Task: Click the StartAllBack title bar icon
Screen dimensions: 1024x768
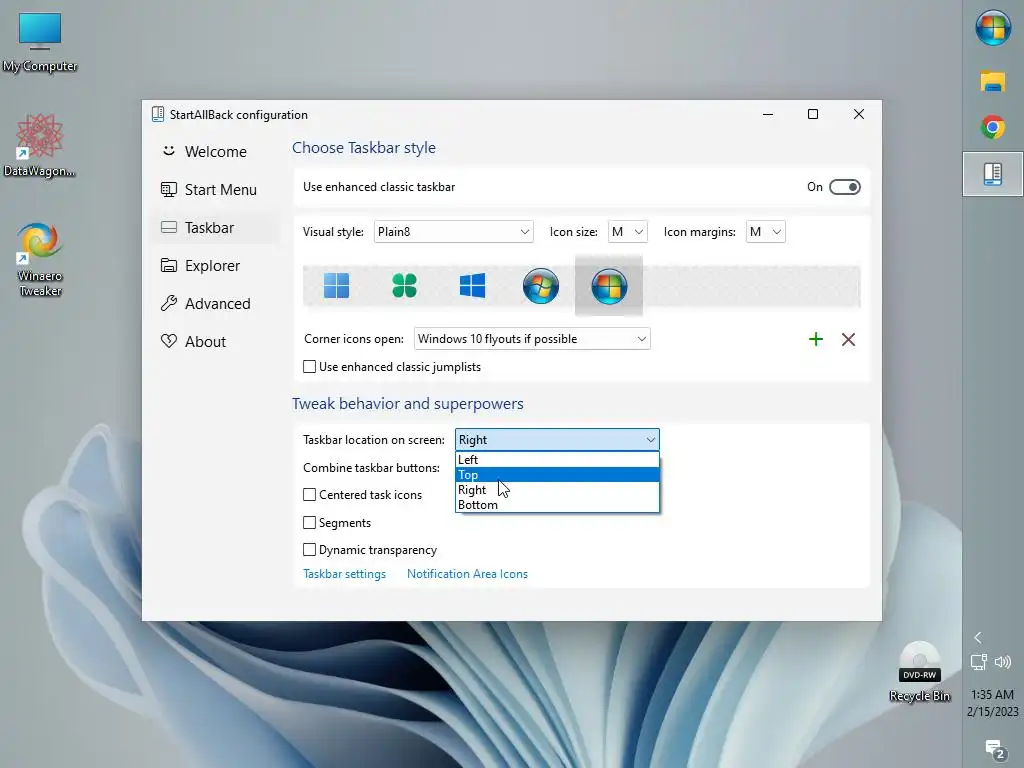Action: tap(157, 114)
